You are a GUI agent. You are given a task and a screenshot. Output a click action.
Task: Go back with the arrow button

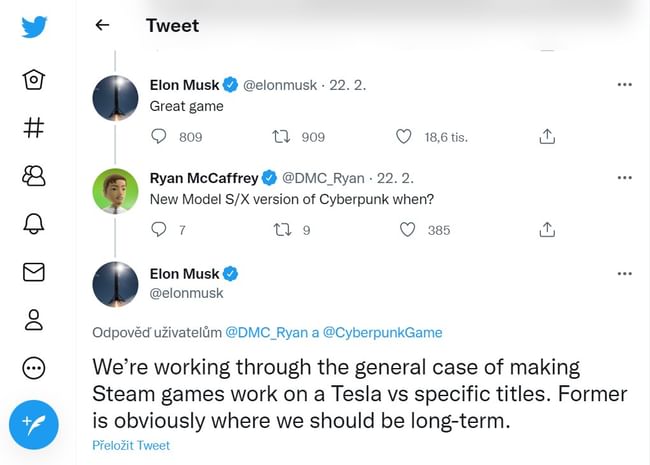pos(101,26)
